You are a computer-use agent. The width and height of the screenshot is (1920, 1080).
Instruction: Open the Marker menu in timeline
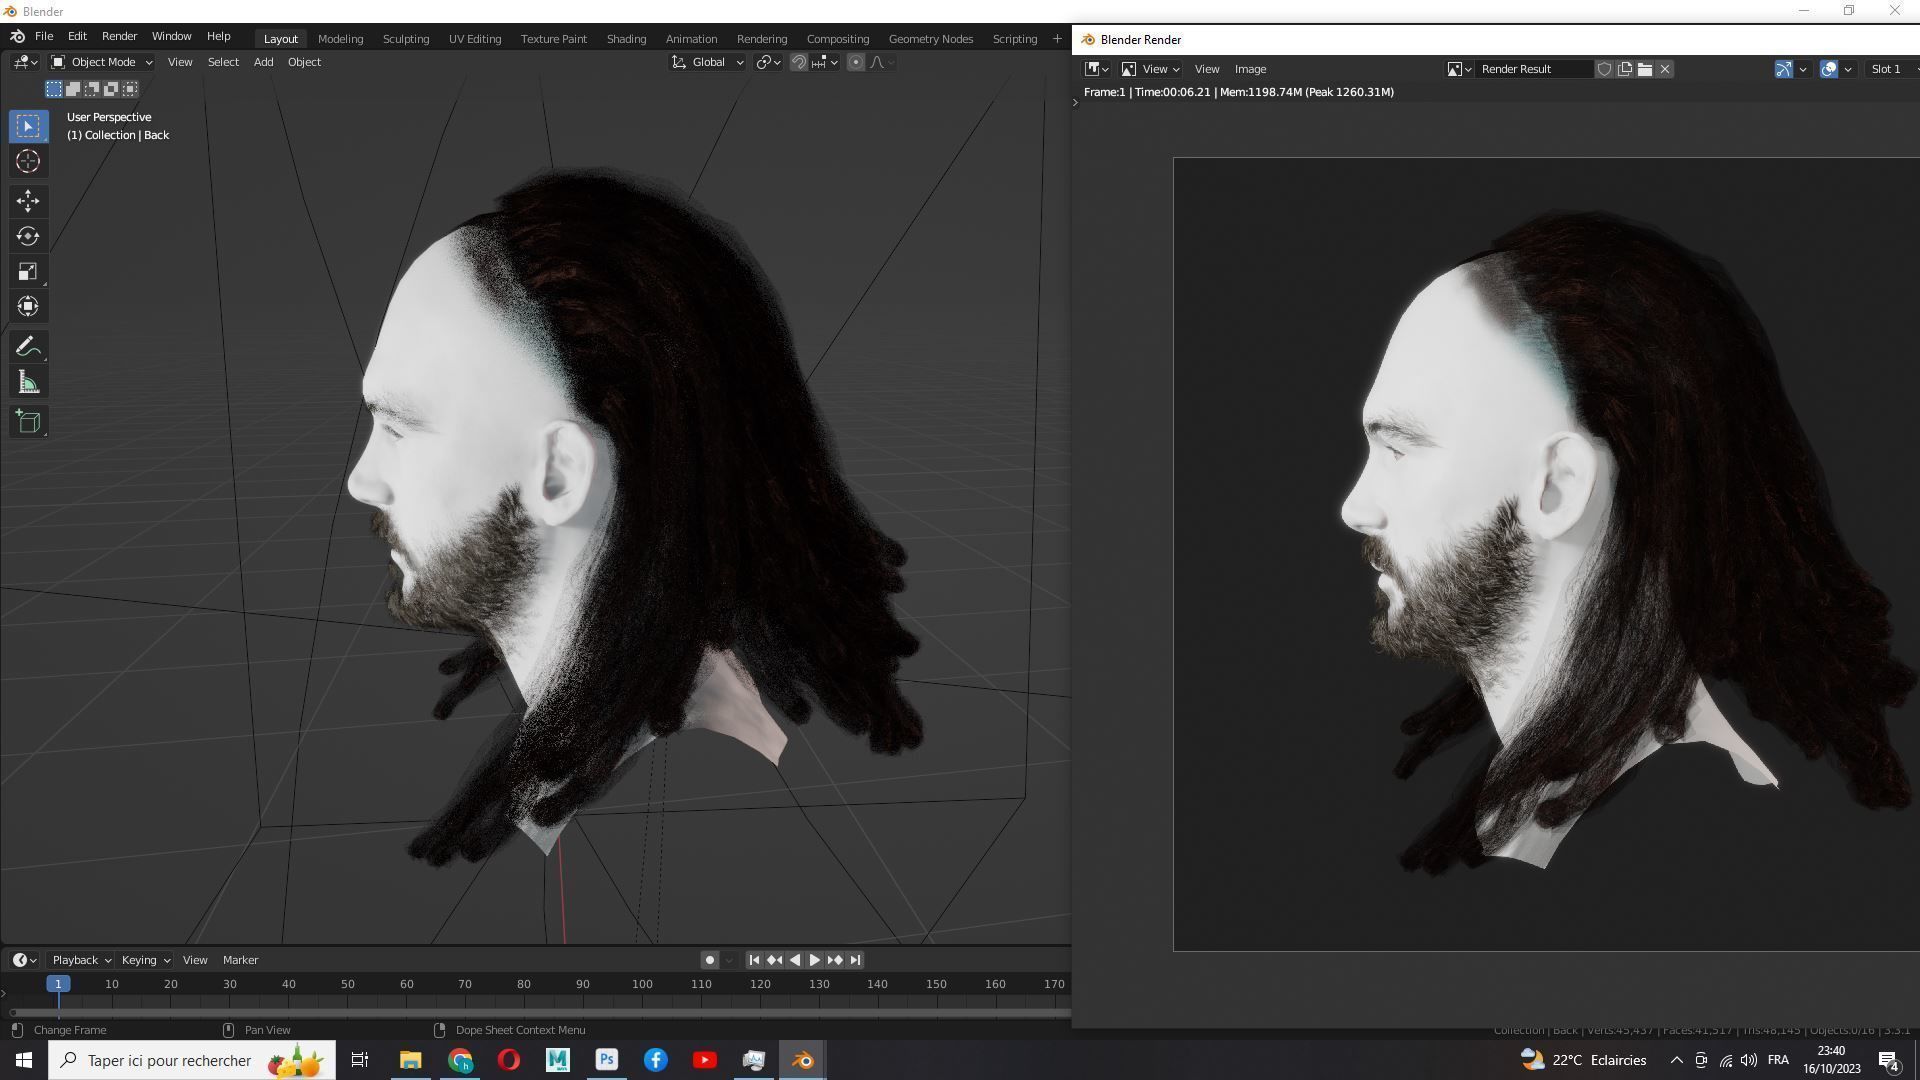240,960
